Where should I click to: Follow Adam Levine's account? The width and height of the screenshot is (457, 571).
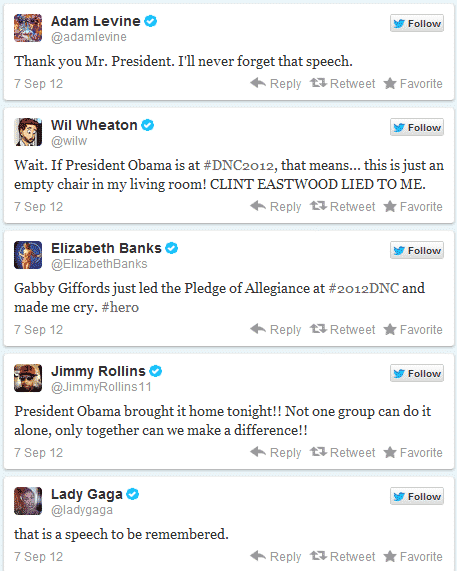click(x=417, y=23)
